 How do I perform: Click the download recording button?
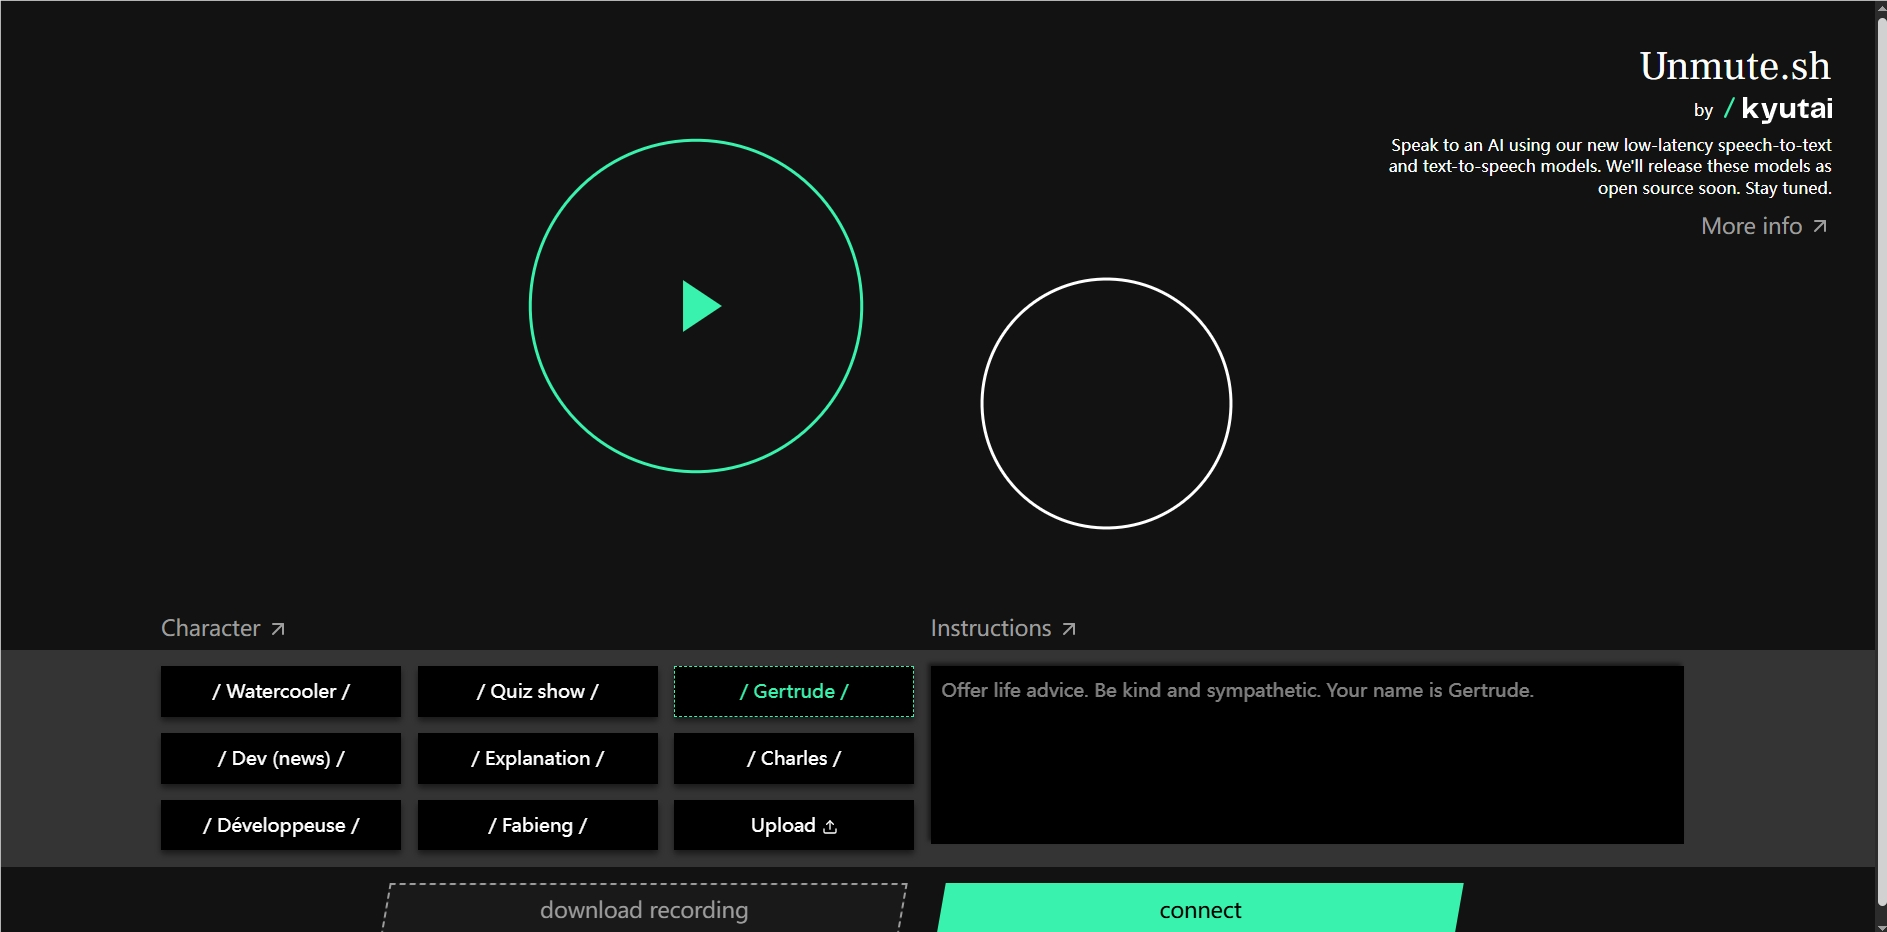[x=644, y=909]
